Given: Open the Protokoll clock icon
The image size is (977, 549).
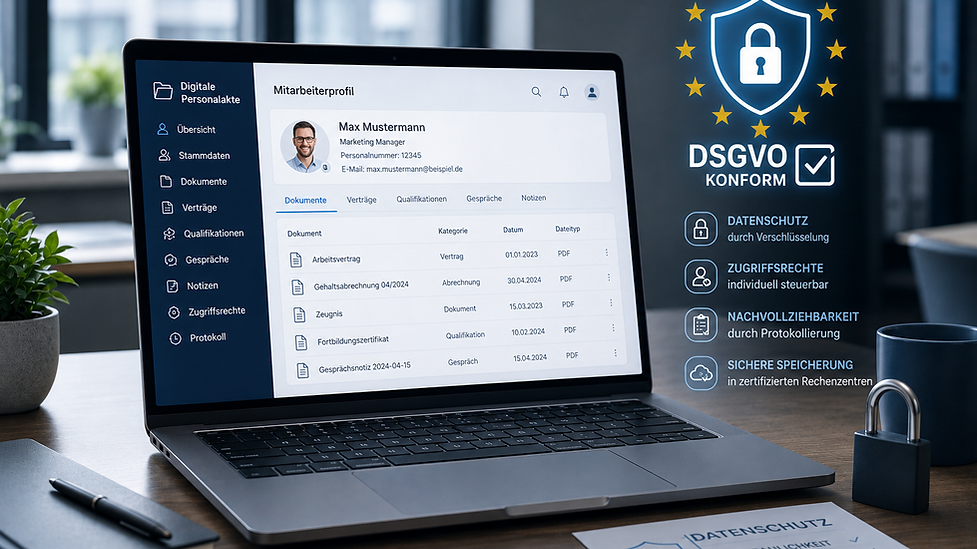Looking at the screenshot, I should 176,338.
